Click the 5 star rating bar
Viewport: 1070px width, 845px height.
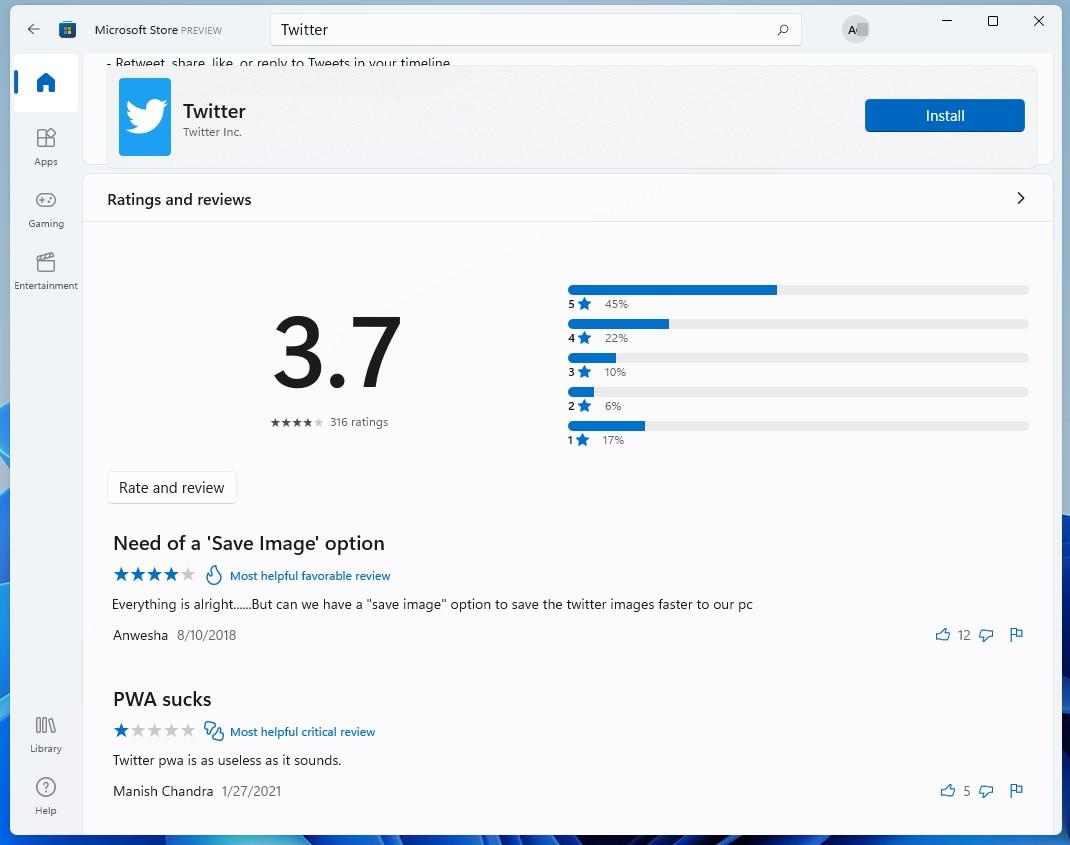(798, 290)
